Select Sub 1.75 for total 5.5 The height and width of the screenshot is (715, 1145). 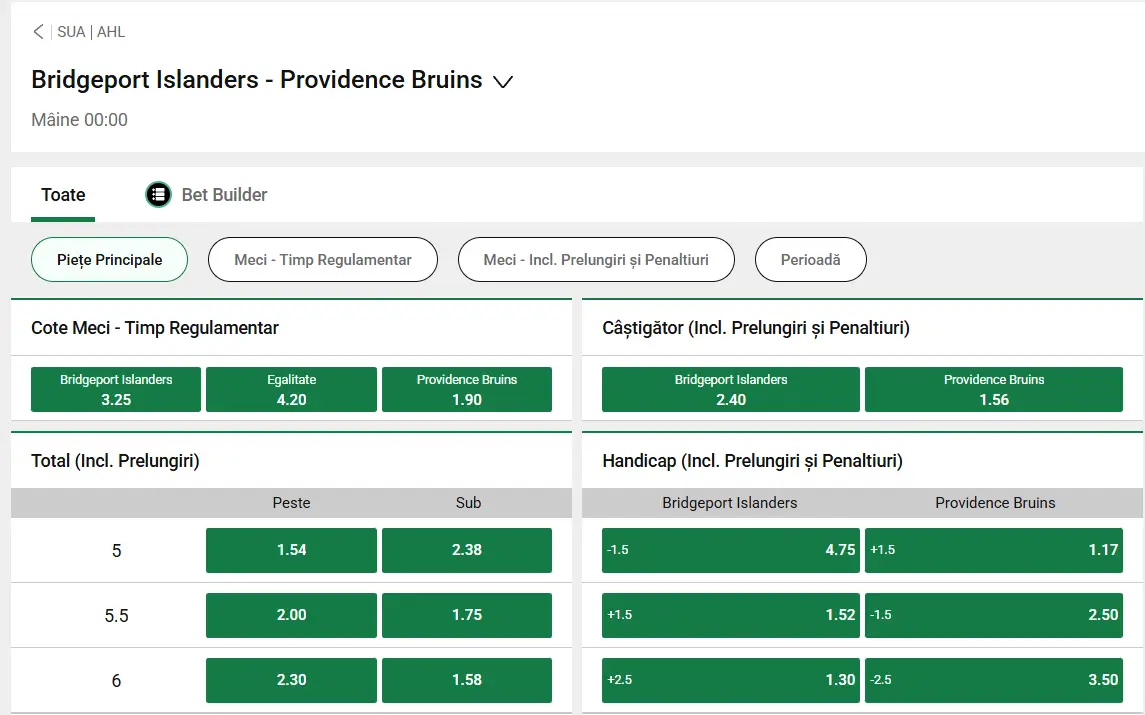point(466,615)
